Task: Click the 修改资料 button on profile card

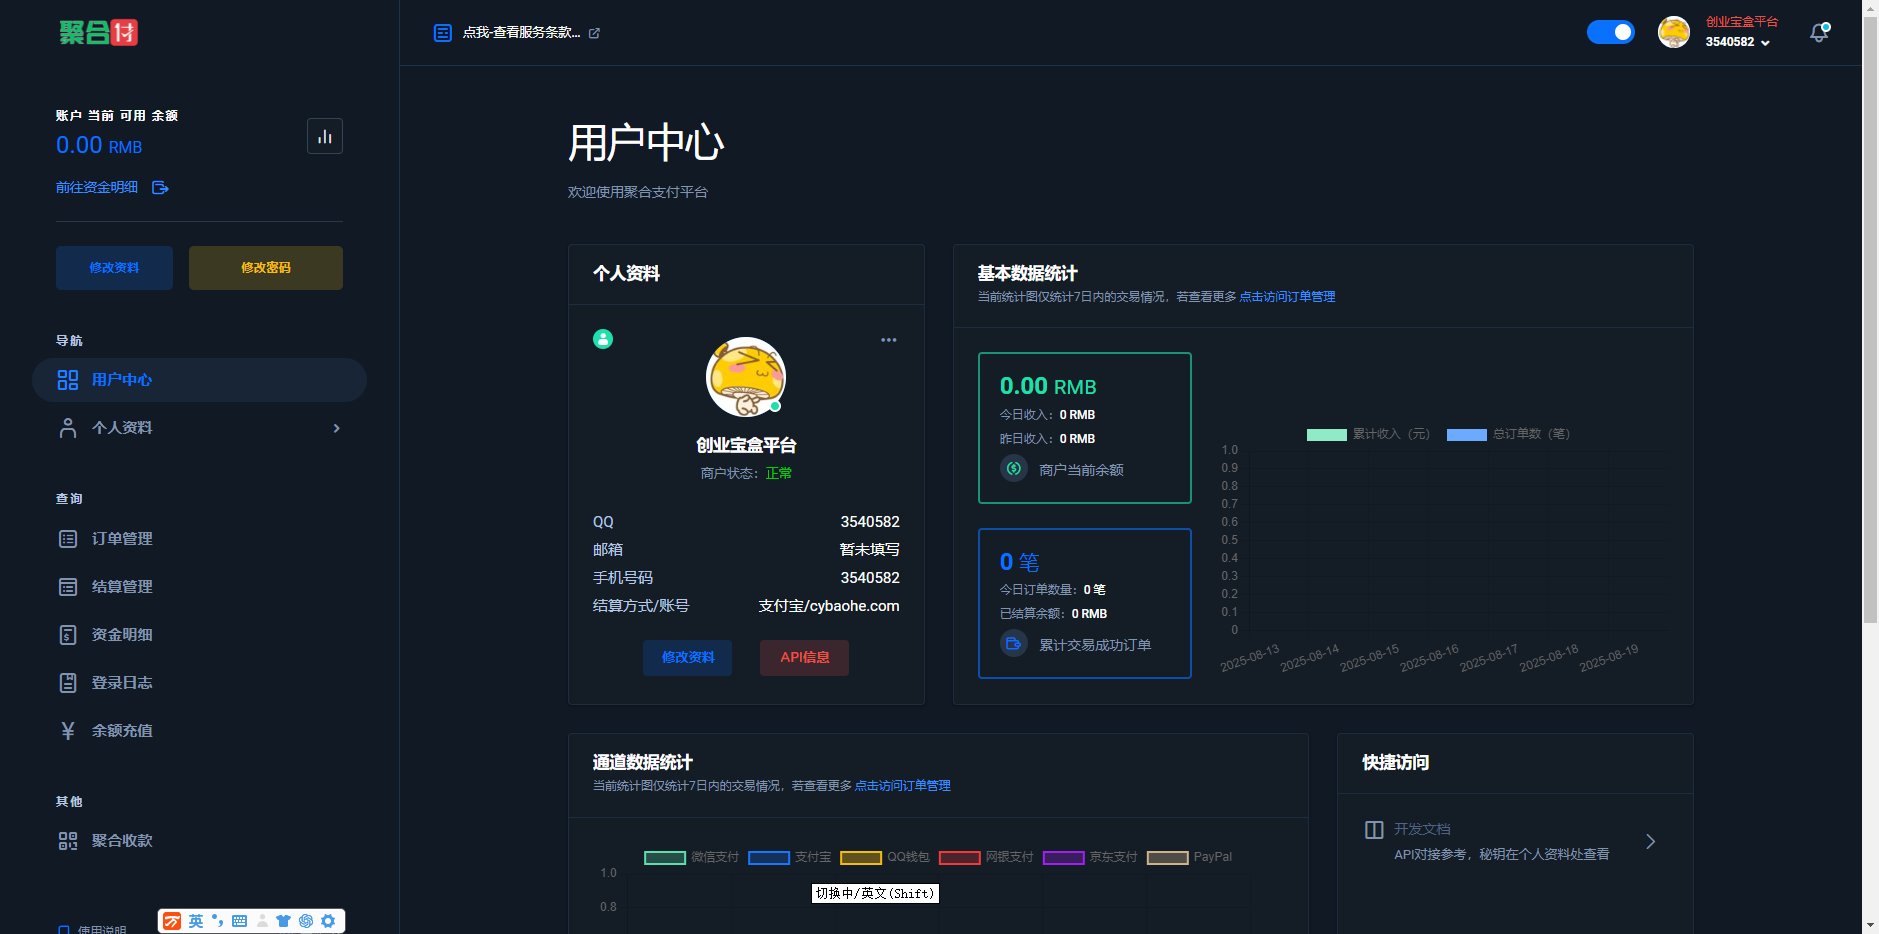Action: coord(687,657)
